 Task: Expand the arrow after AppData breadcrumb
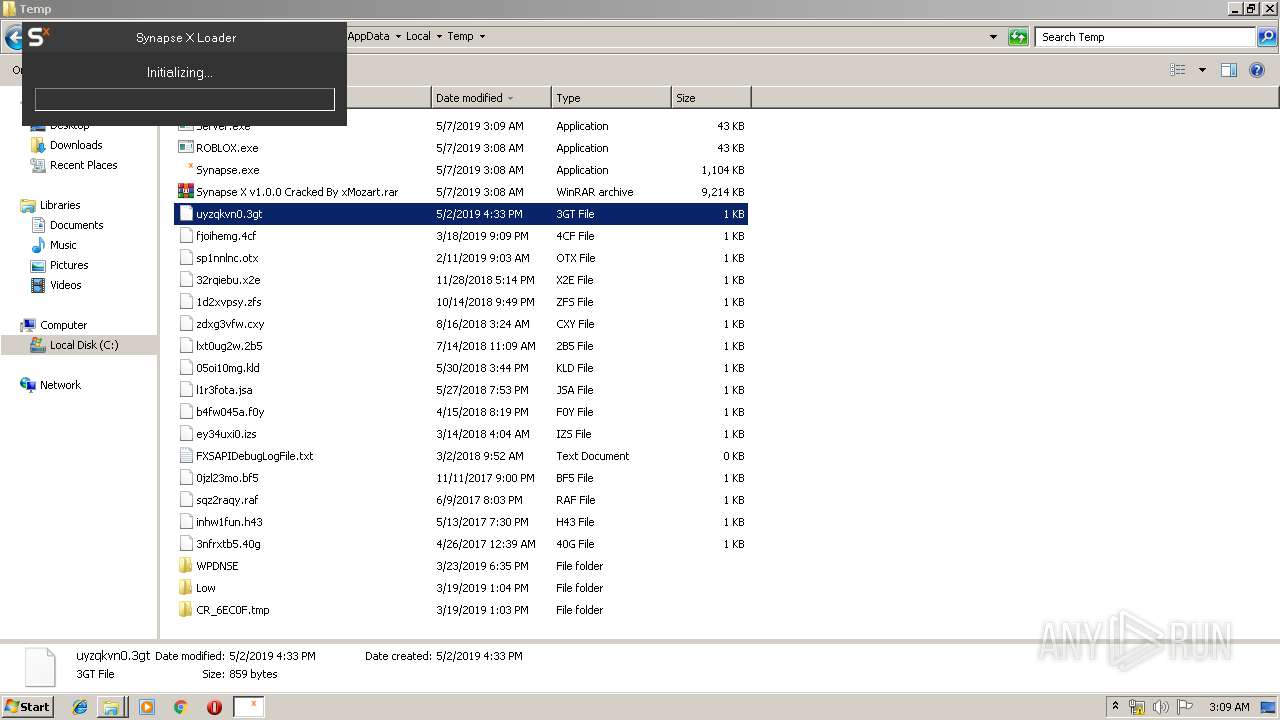[x=397, y=36]
